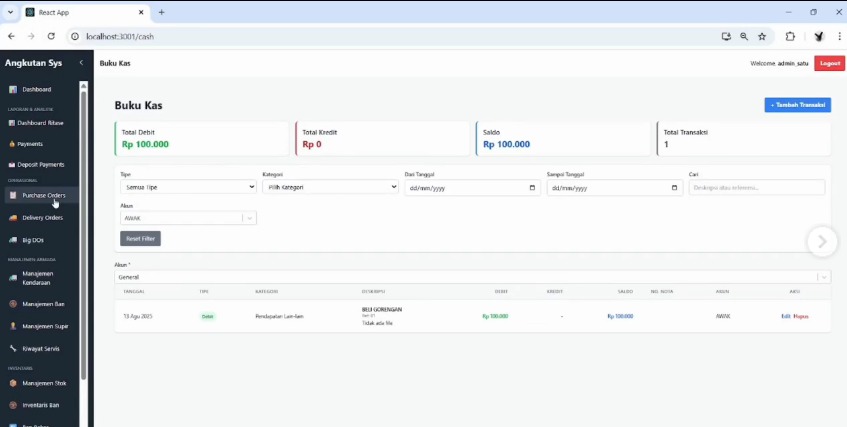The height and width of the screenshot is (427, 847).
Task: Open the browser tab search dropdown
Action: tap(10, 12)
